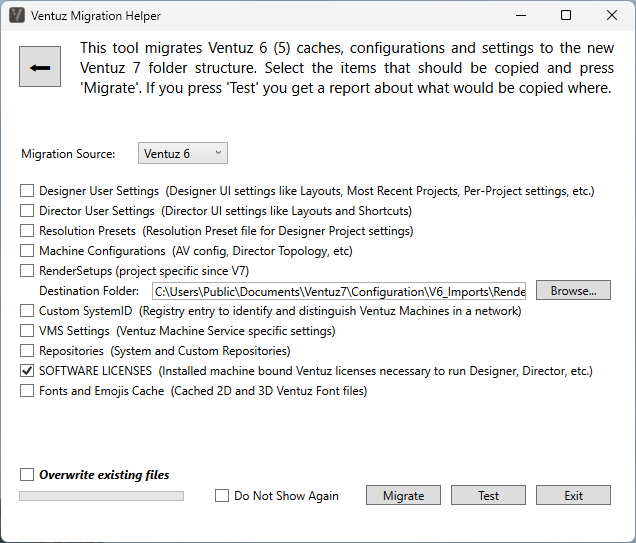
Task: Select Machine Configurations checkbox
Action: click(x=27, y=251)
